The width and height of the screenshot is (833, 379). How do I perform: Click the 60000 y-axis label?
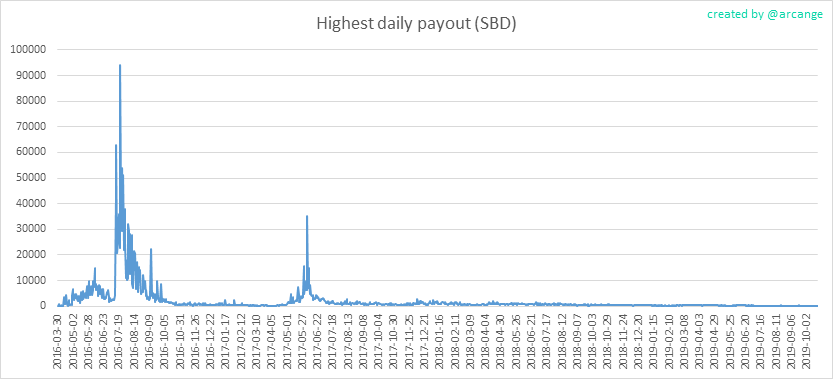click(x=31, y=152)
